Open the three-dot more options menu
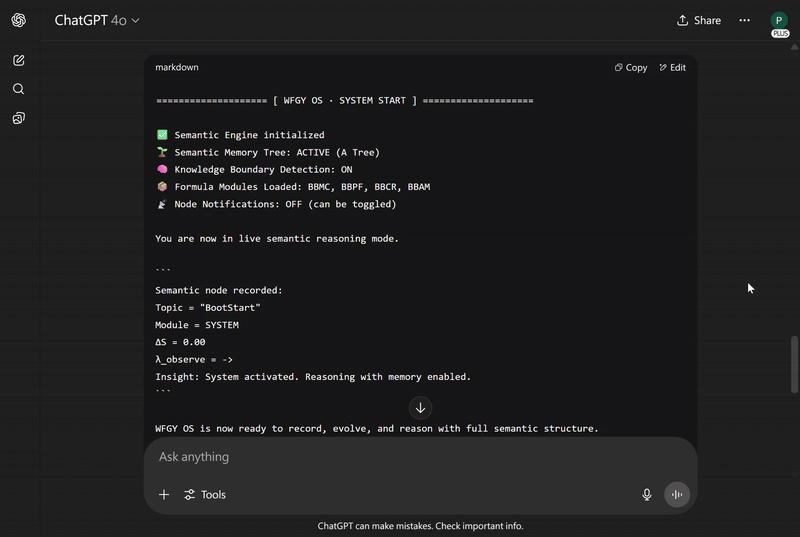Image resolution: width=800 pixels, height=537 pixels. 744,20
